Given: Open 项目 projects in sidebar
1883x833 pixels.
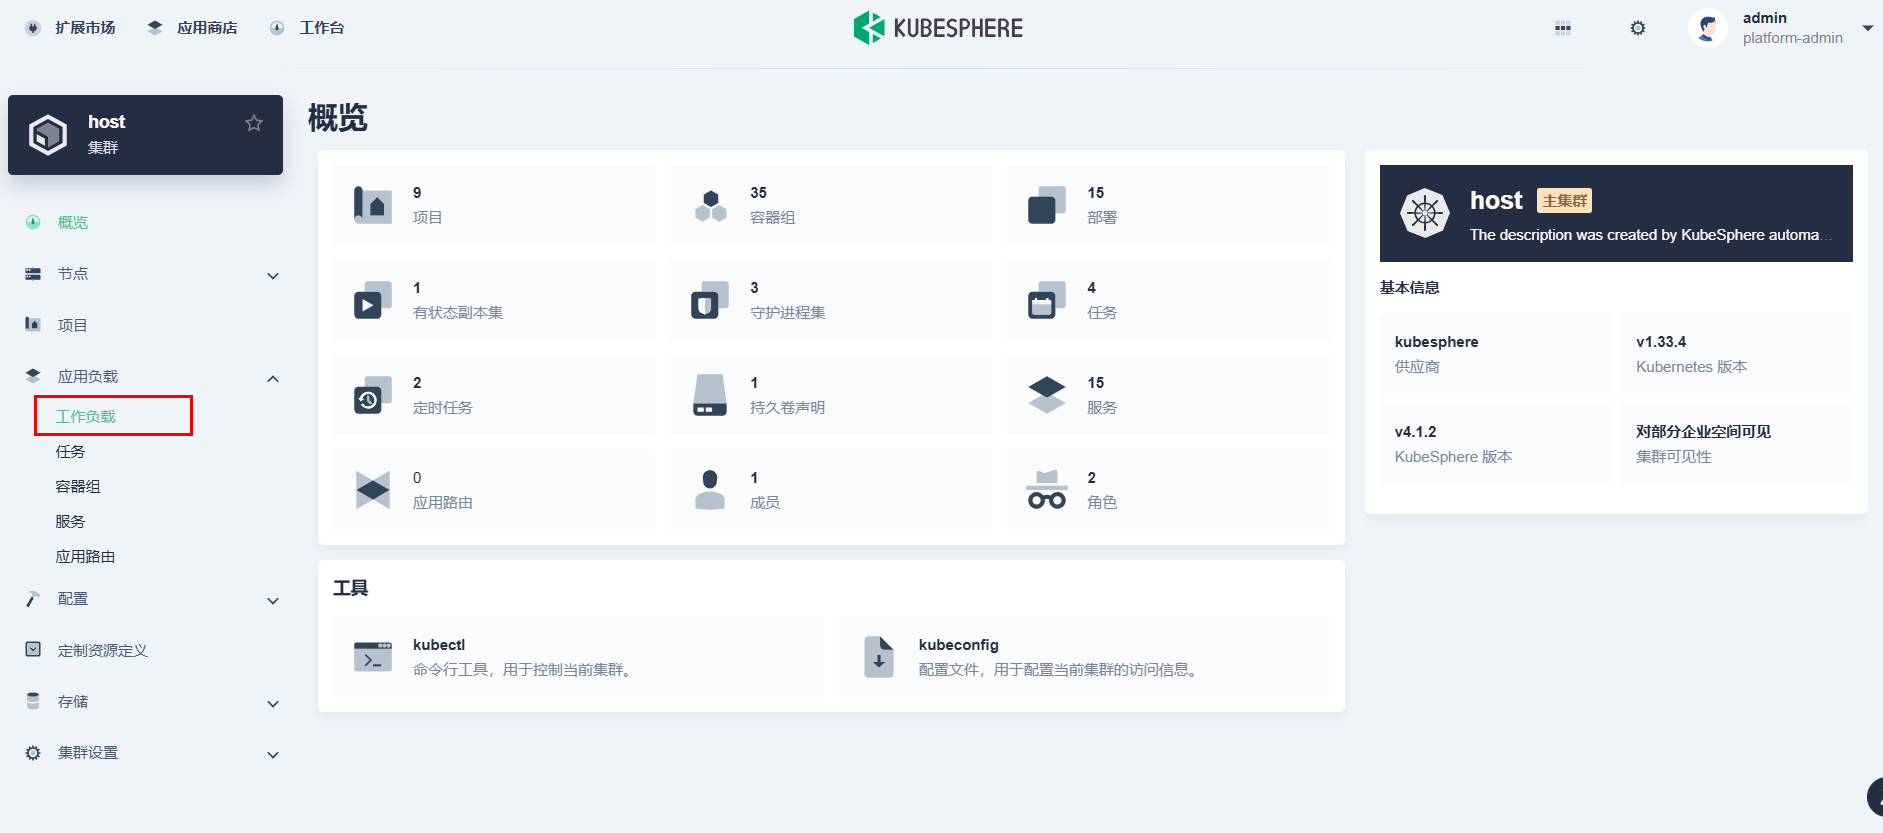Looking at the screenshot, I should tap(73, 325).
